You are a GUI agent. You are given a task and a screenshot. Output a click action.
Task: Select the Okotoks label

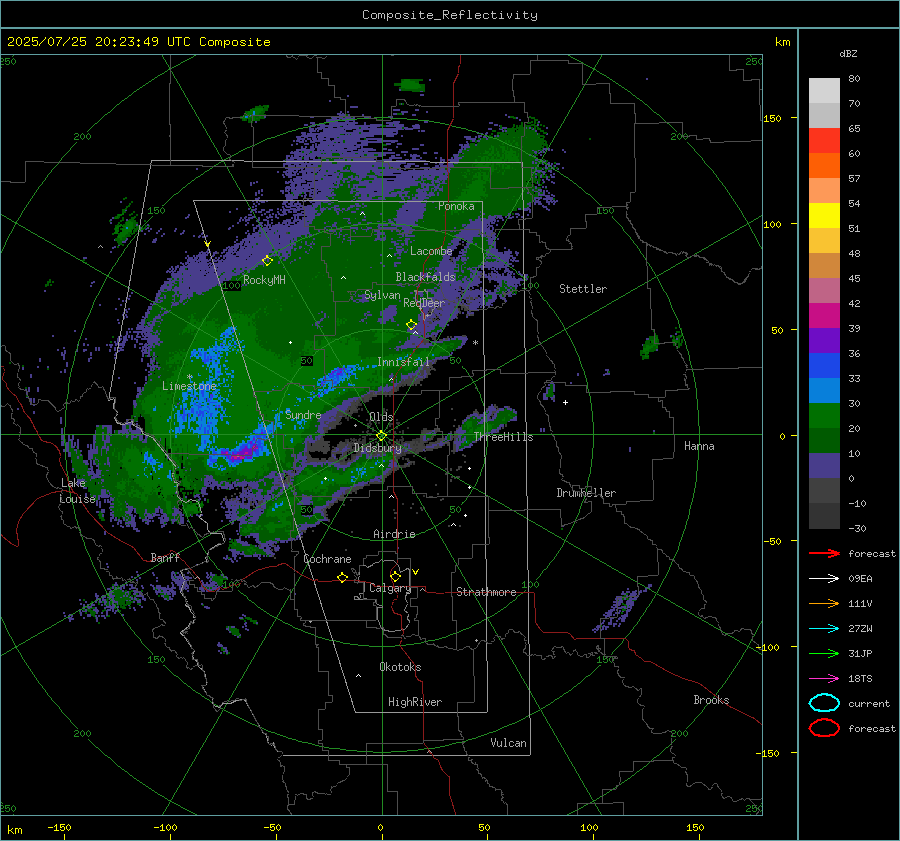pyautogui.click(x=400, y=667)
